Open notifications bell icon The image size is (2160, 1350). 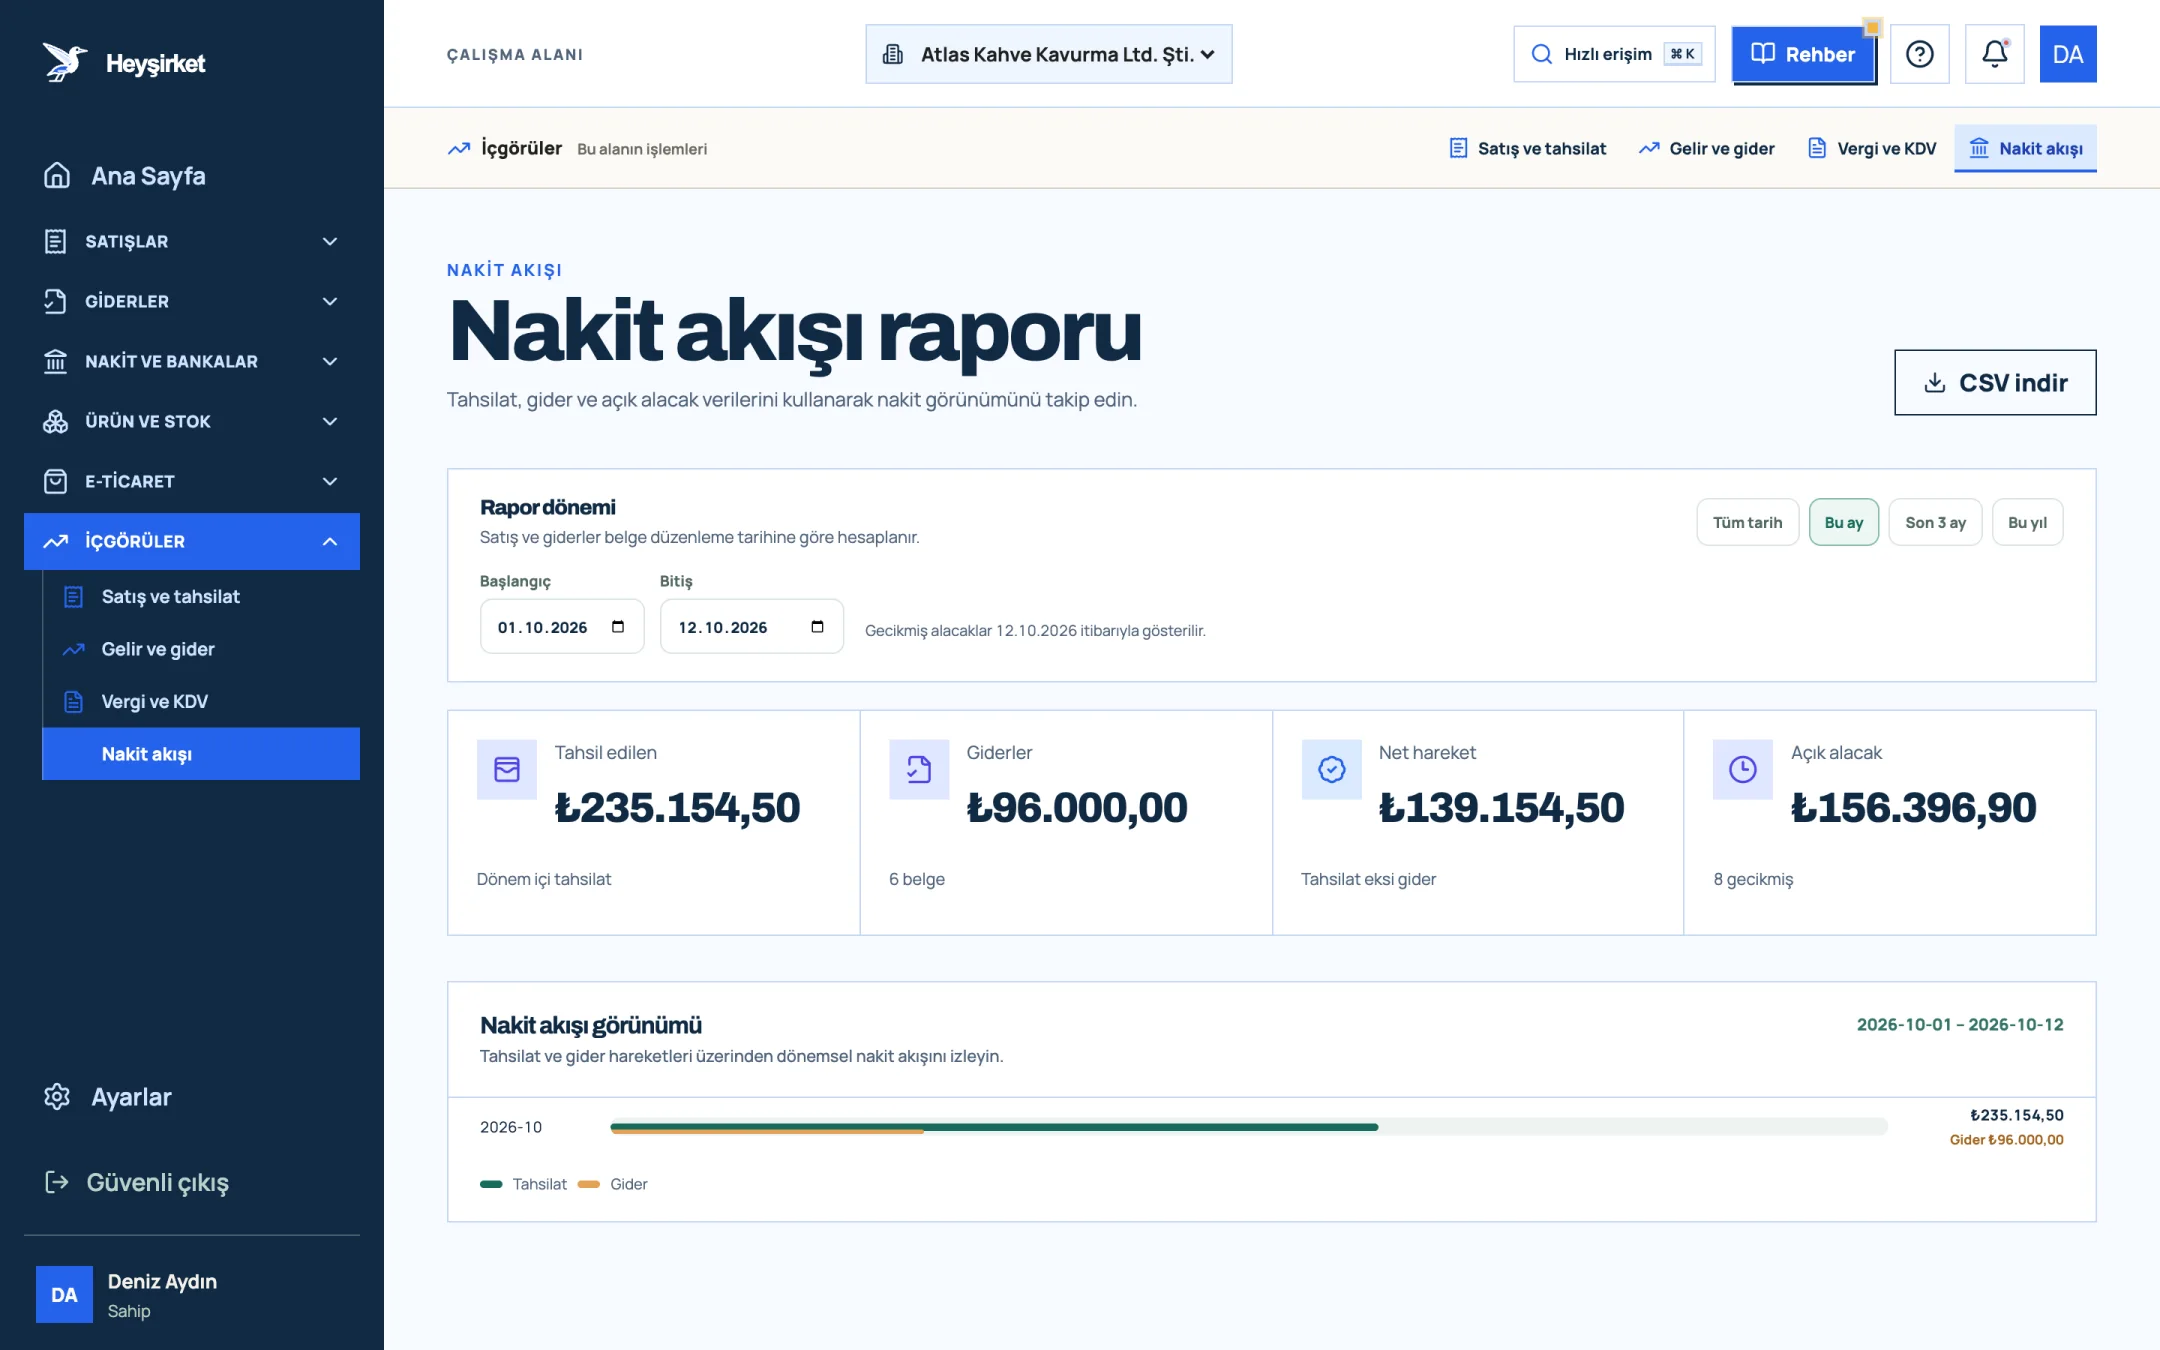[x=1994, y=54]
